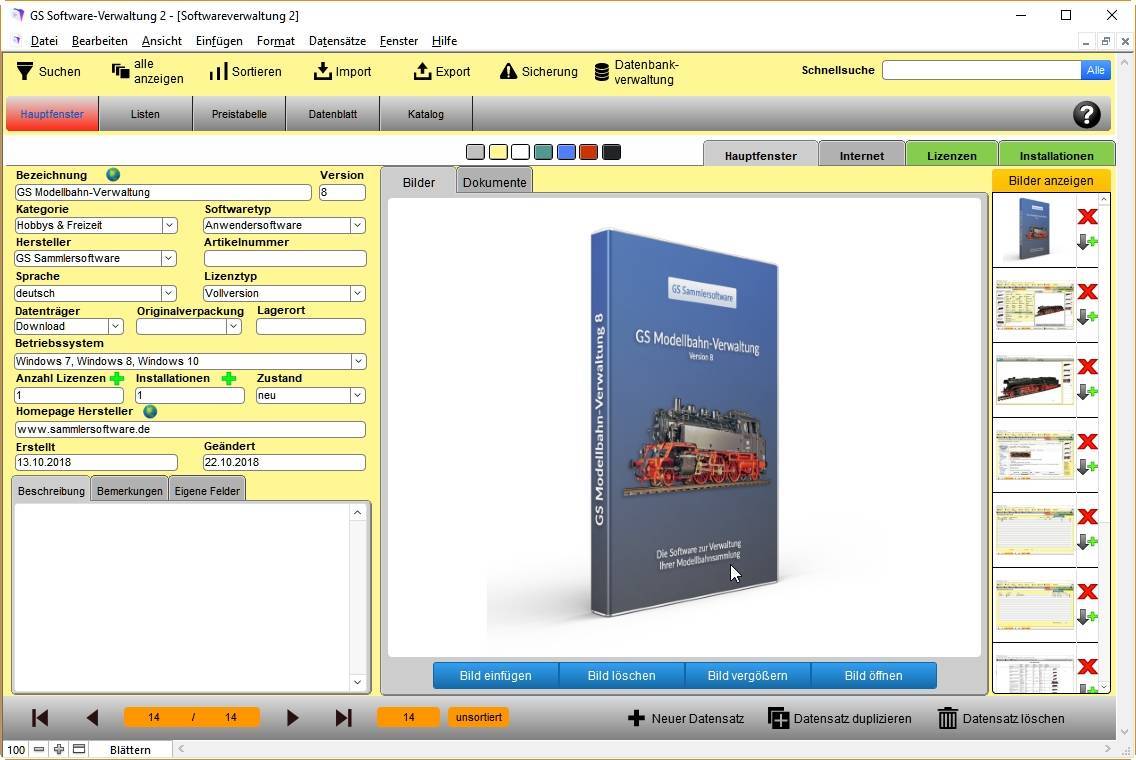This screenshot has height=760, width=1136.
Task: Switch to the Lizenzen tab
Action: (951, 156)
